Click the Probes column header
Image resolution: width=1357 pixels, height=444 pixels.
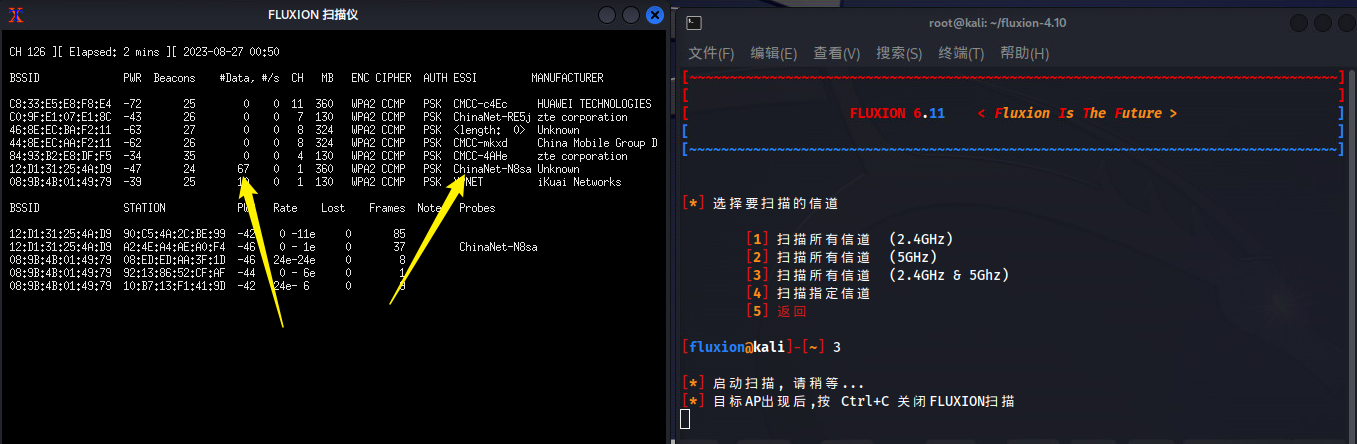coord(477,208)
